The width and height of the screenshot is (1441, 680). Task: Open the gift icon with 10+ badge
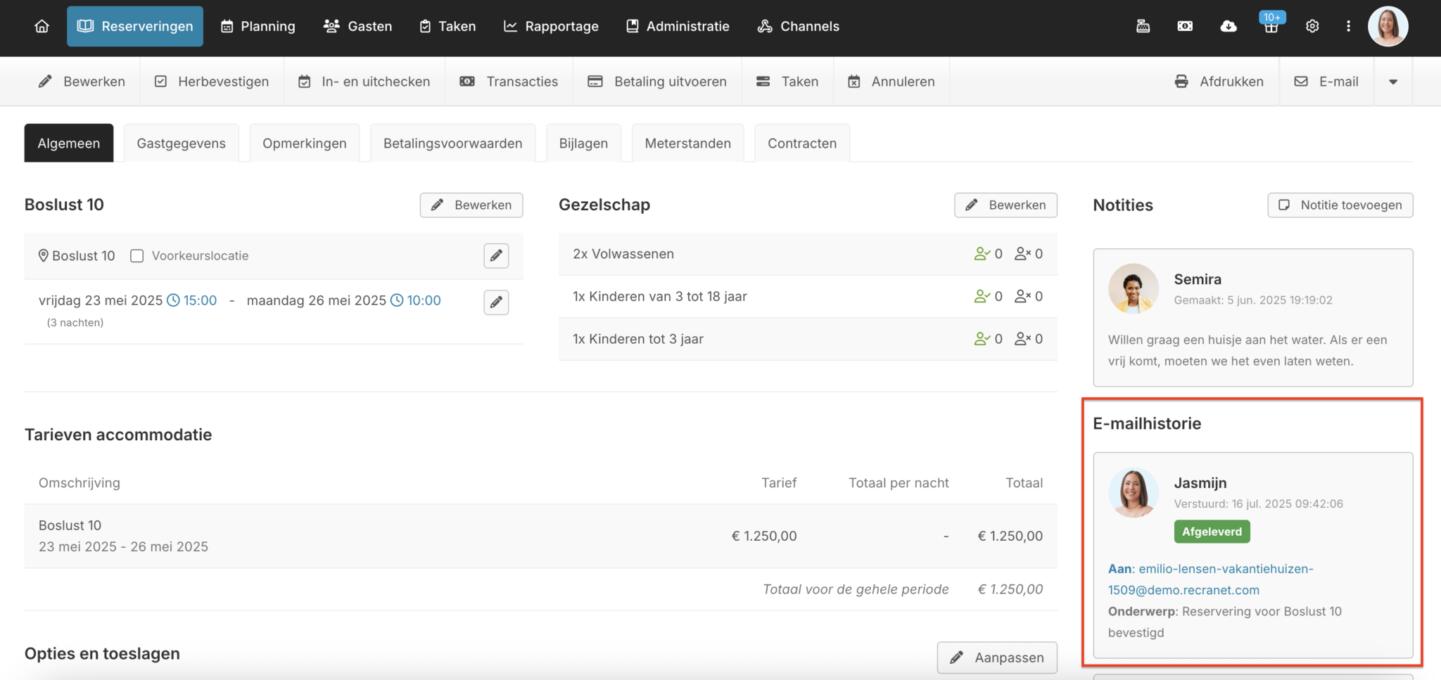1271,27
